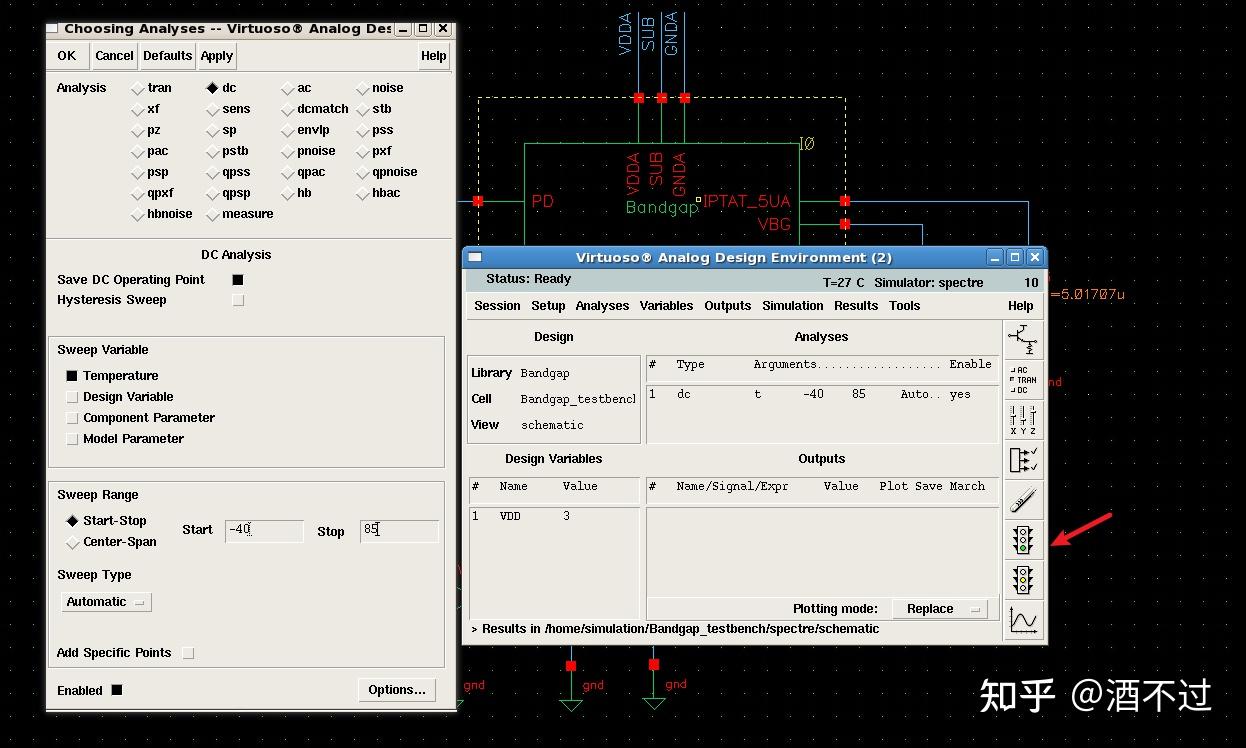Open Choose Analyses AC/TRAN/DC icon
The width and height of the screenshot is (1246, 748).
point(1023,380)
